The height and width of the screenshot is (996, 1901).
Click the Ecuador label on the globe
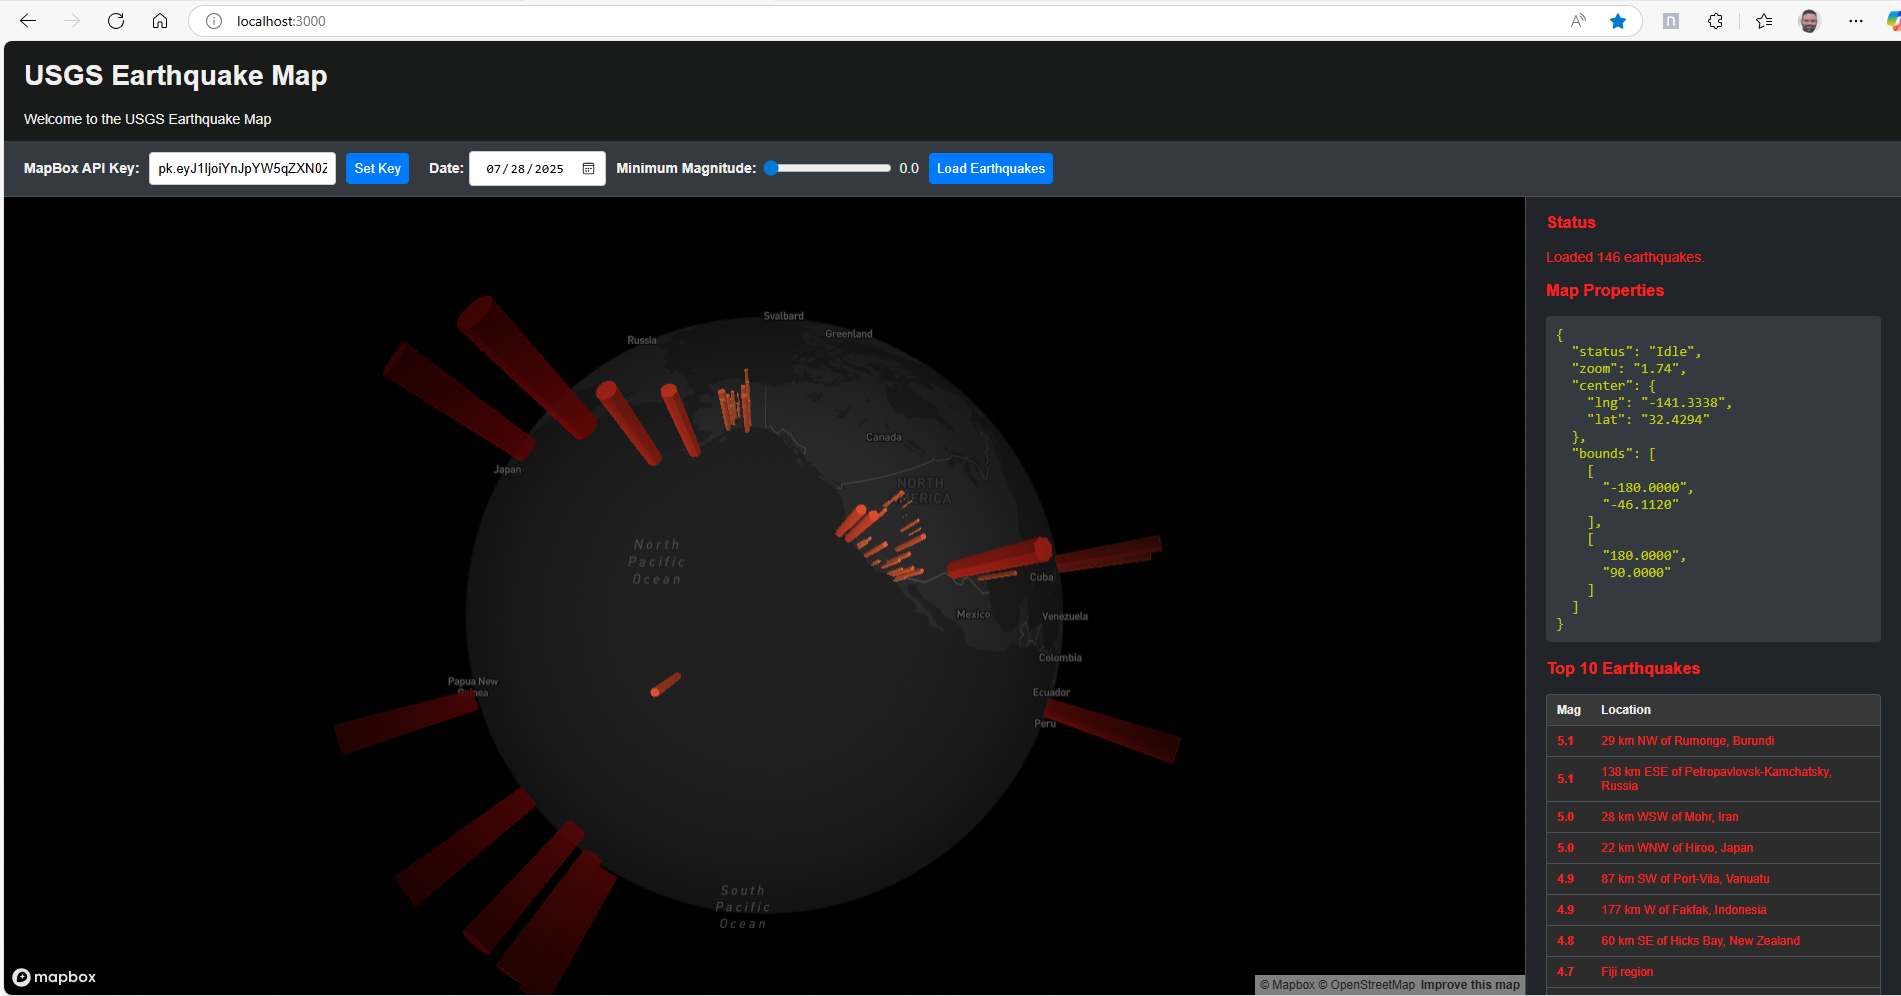click(1051, 692)
